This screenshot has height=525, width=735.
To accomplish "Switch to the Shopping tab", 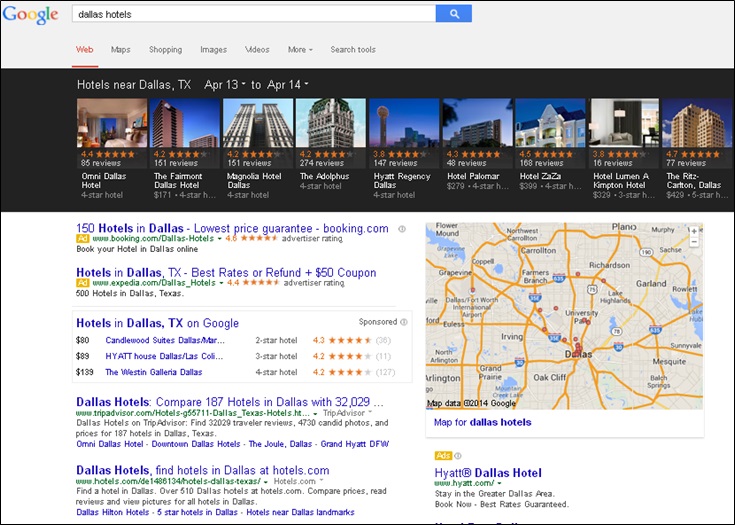I will point(165,50).
